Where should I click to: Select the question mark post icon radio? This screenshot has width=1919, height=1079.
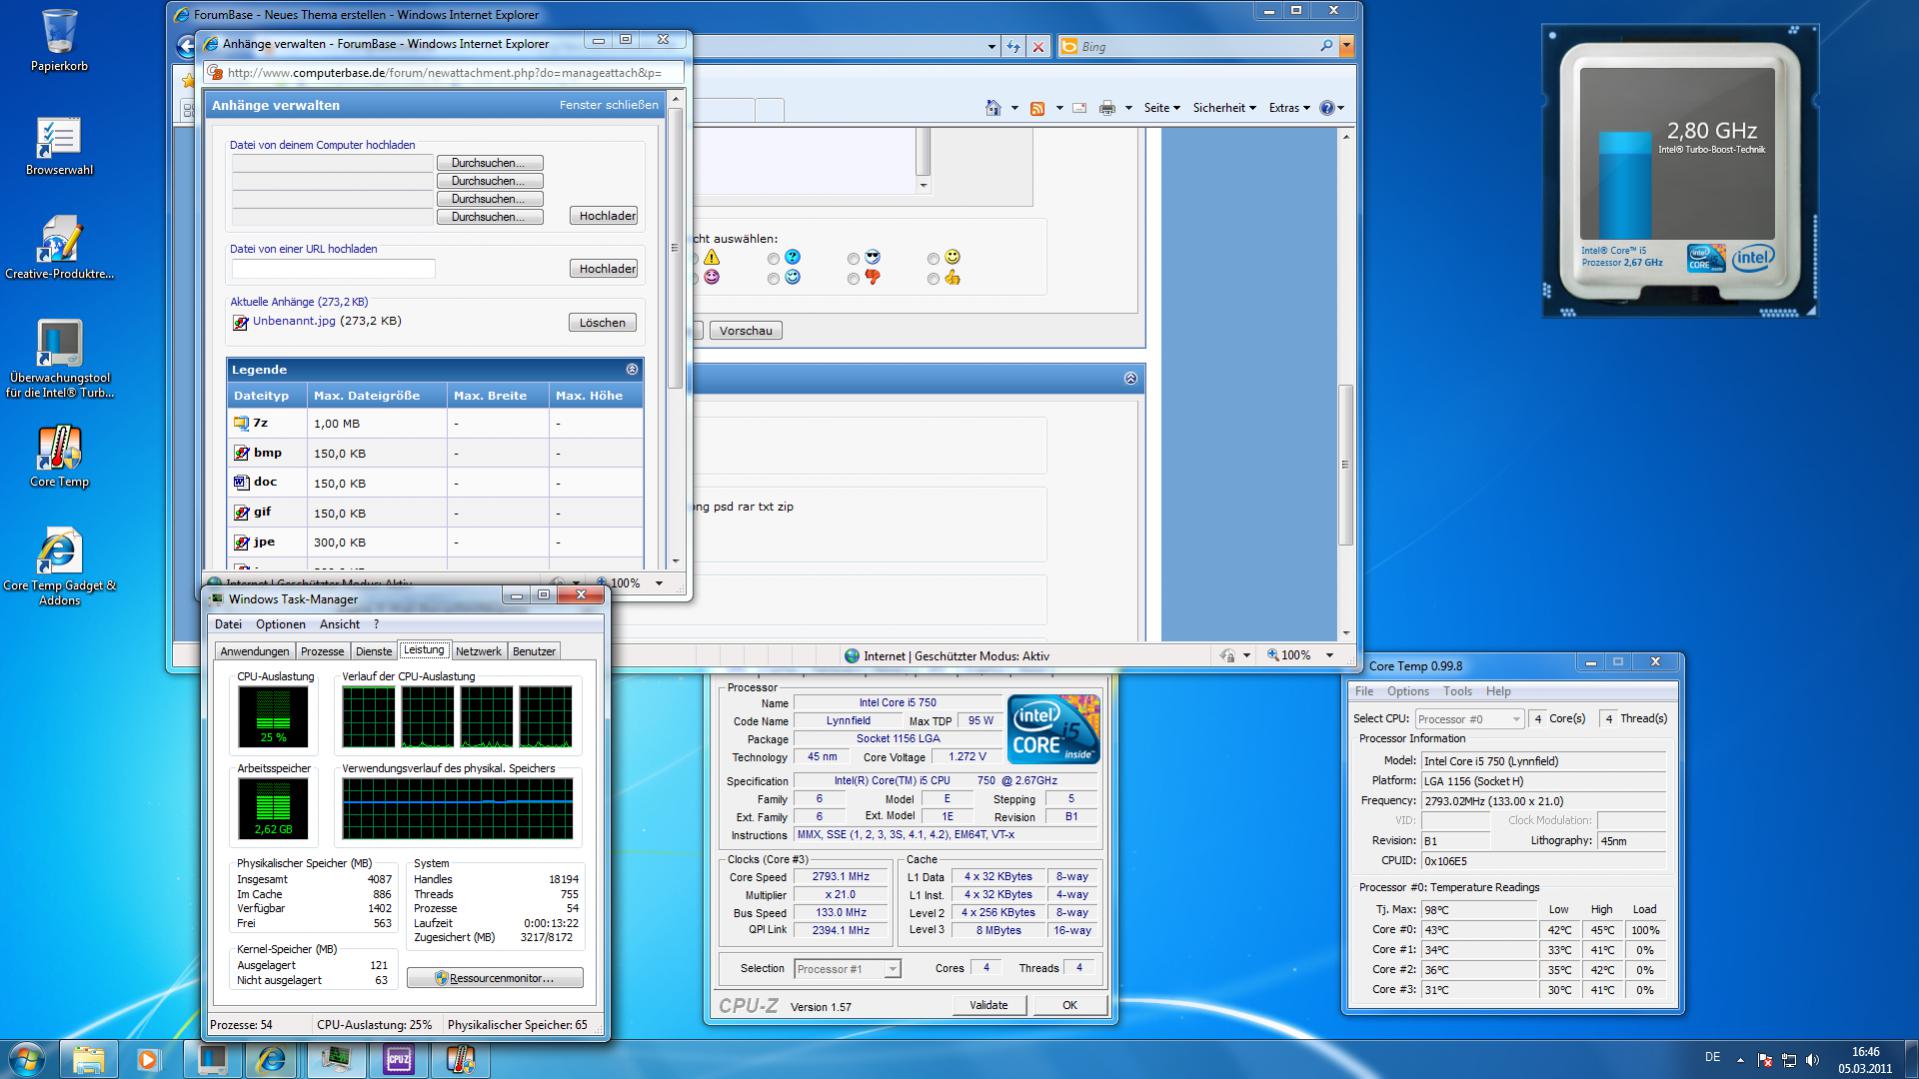(773, 259)
